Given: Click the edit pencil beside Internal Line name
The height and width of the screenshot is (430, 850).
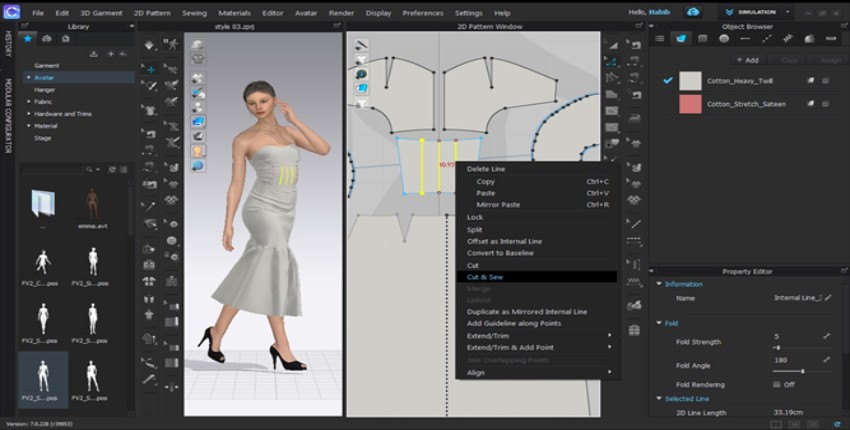Looking at the screenshot, I should click(x=828, y=298).
